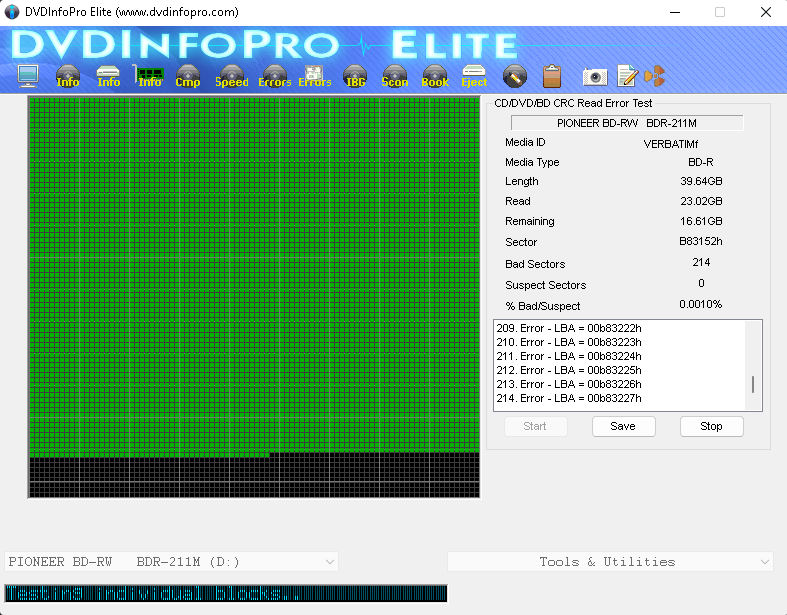787x615 pixels.
Task: Click the Media Type value BD-R
Action: (701, 162)
